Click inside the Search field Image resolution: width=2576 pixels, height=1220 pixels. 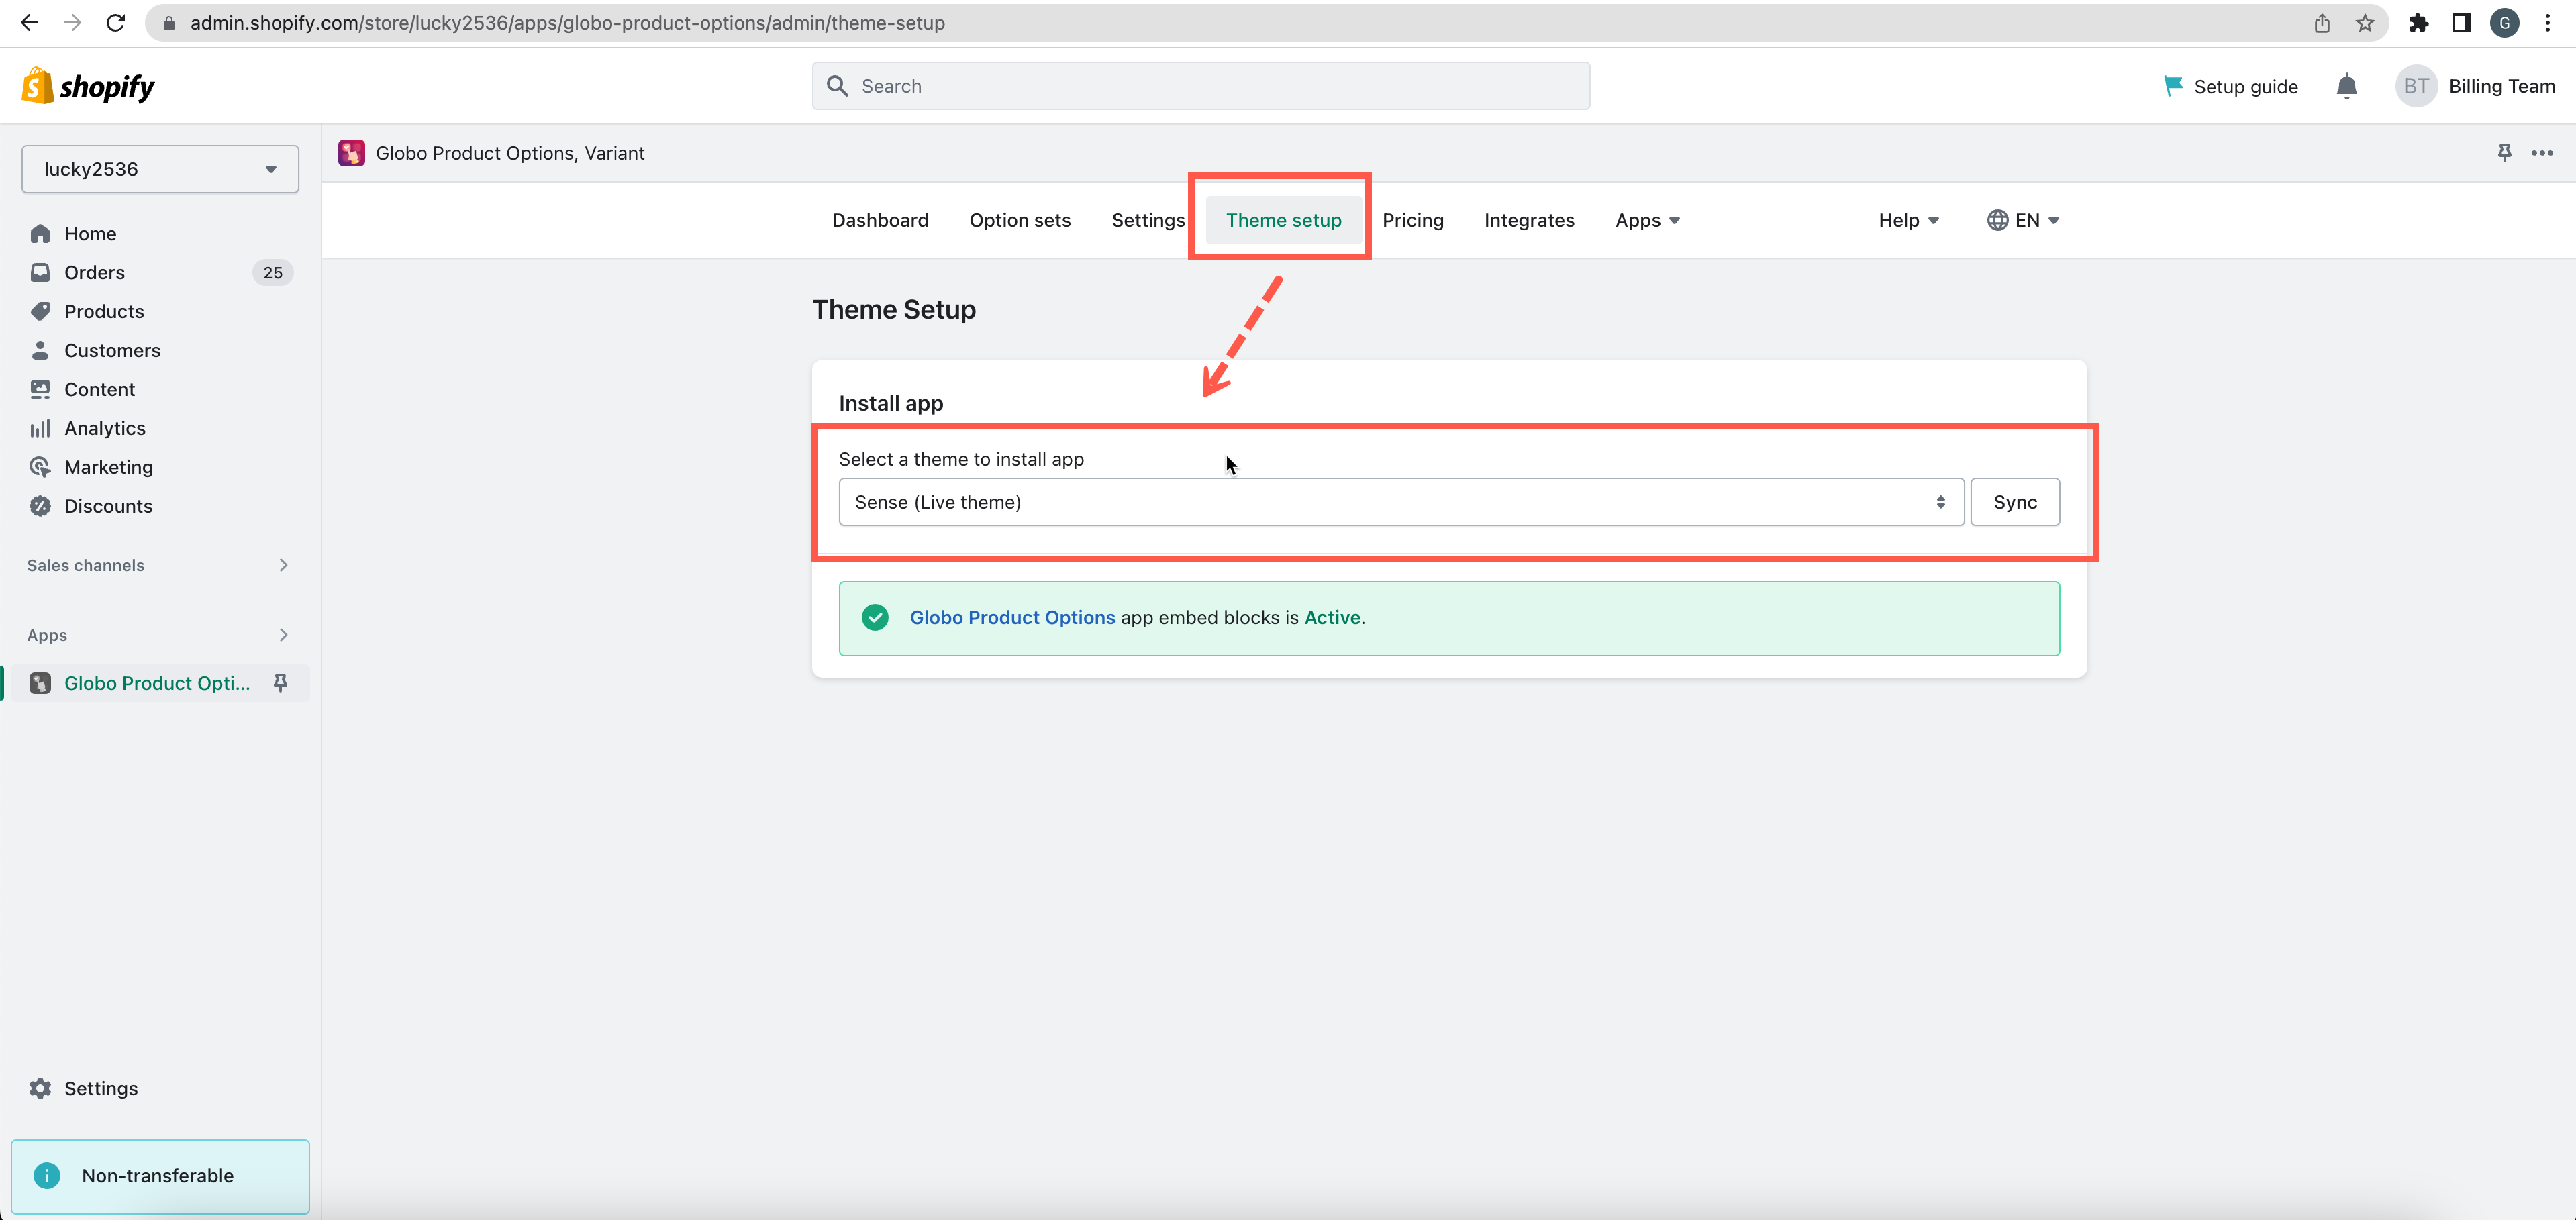pos(1200,86)
